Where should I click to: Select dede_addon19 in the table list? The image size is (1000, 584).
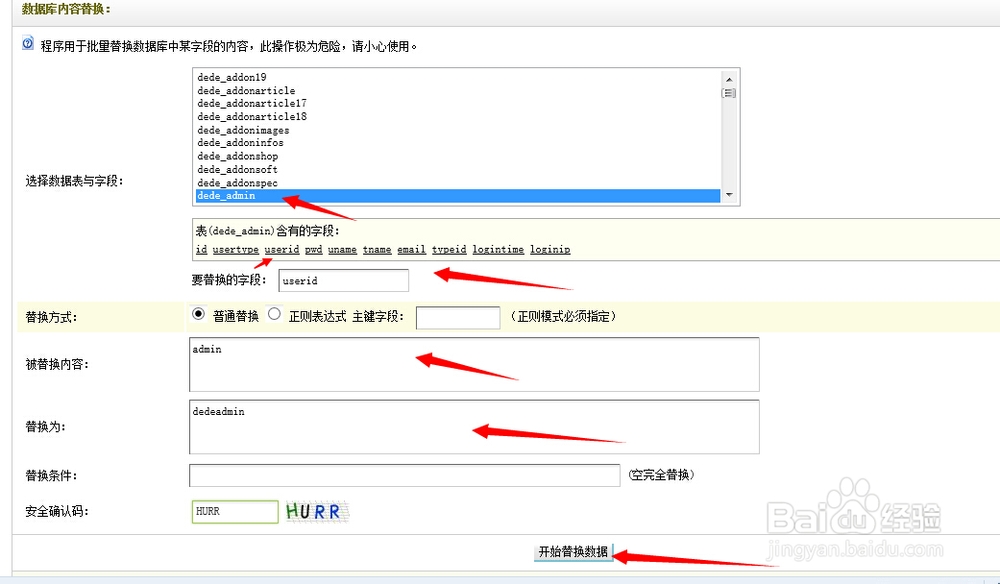(x=457, y=77)
